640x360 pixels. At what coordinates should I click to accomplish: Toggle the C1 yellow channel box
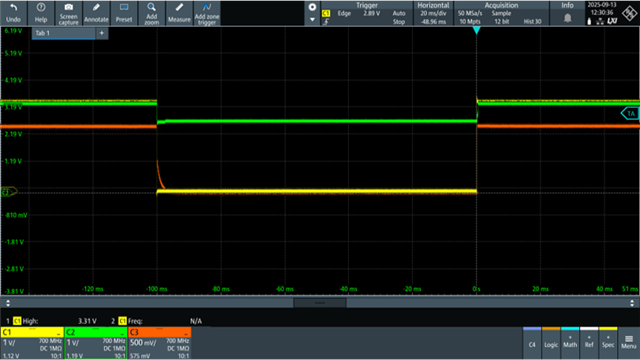pos(32,343)
